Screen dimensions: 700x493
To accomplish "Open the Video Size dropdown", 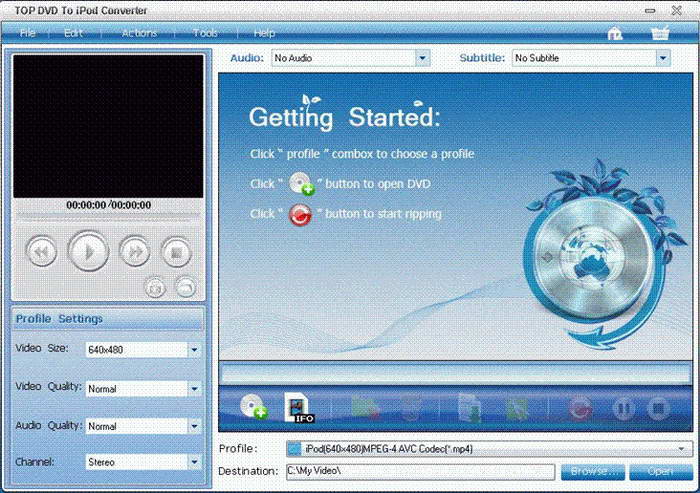I will coord(194,350).
